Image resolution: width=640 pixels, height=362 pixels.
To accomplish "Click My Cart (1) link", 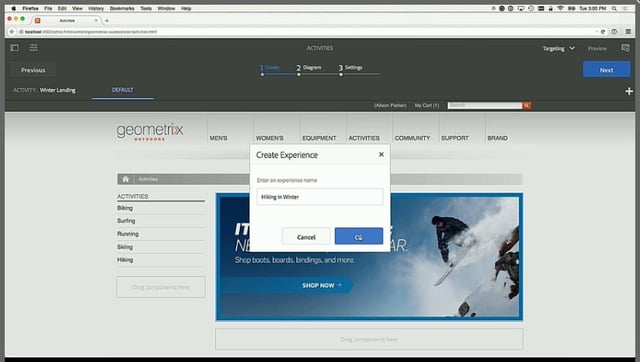I will click(x=427, y=105).
